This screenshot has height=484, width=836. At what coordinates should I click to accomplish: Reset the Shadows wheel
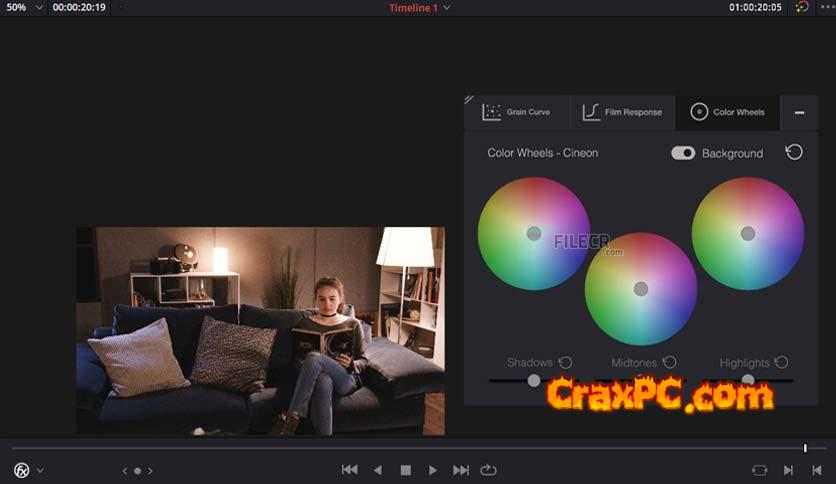point(565,362)
